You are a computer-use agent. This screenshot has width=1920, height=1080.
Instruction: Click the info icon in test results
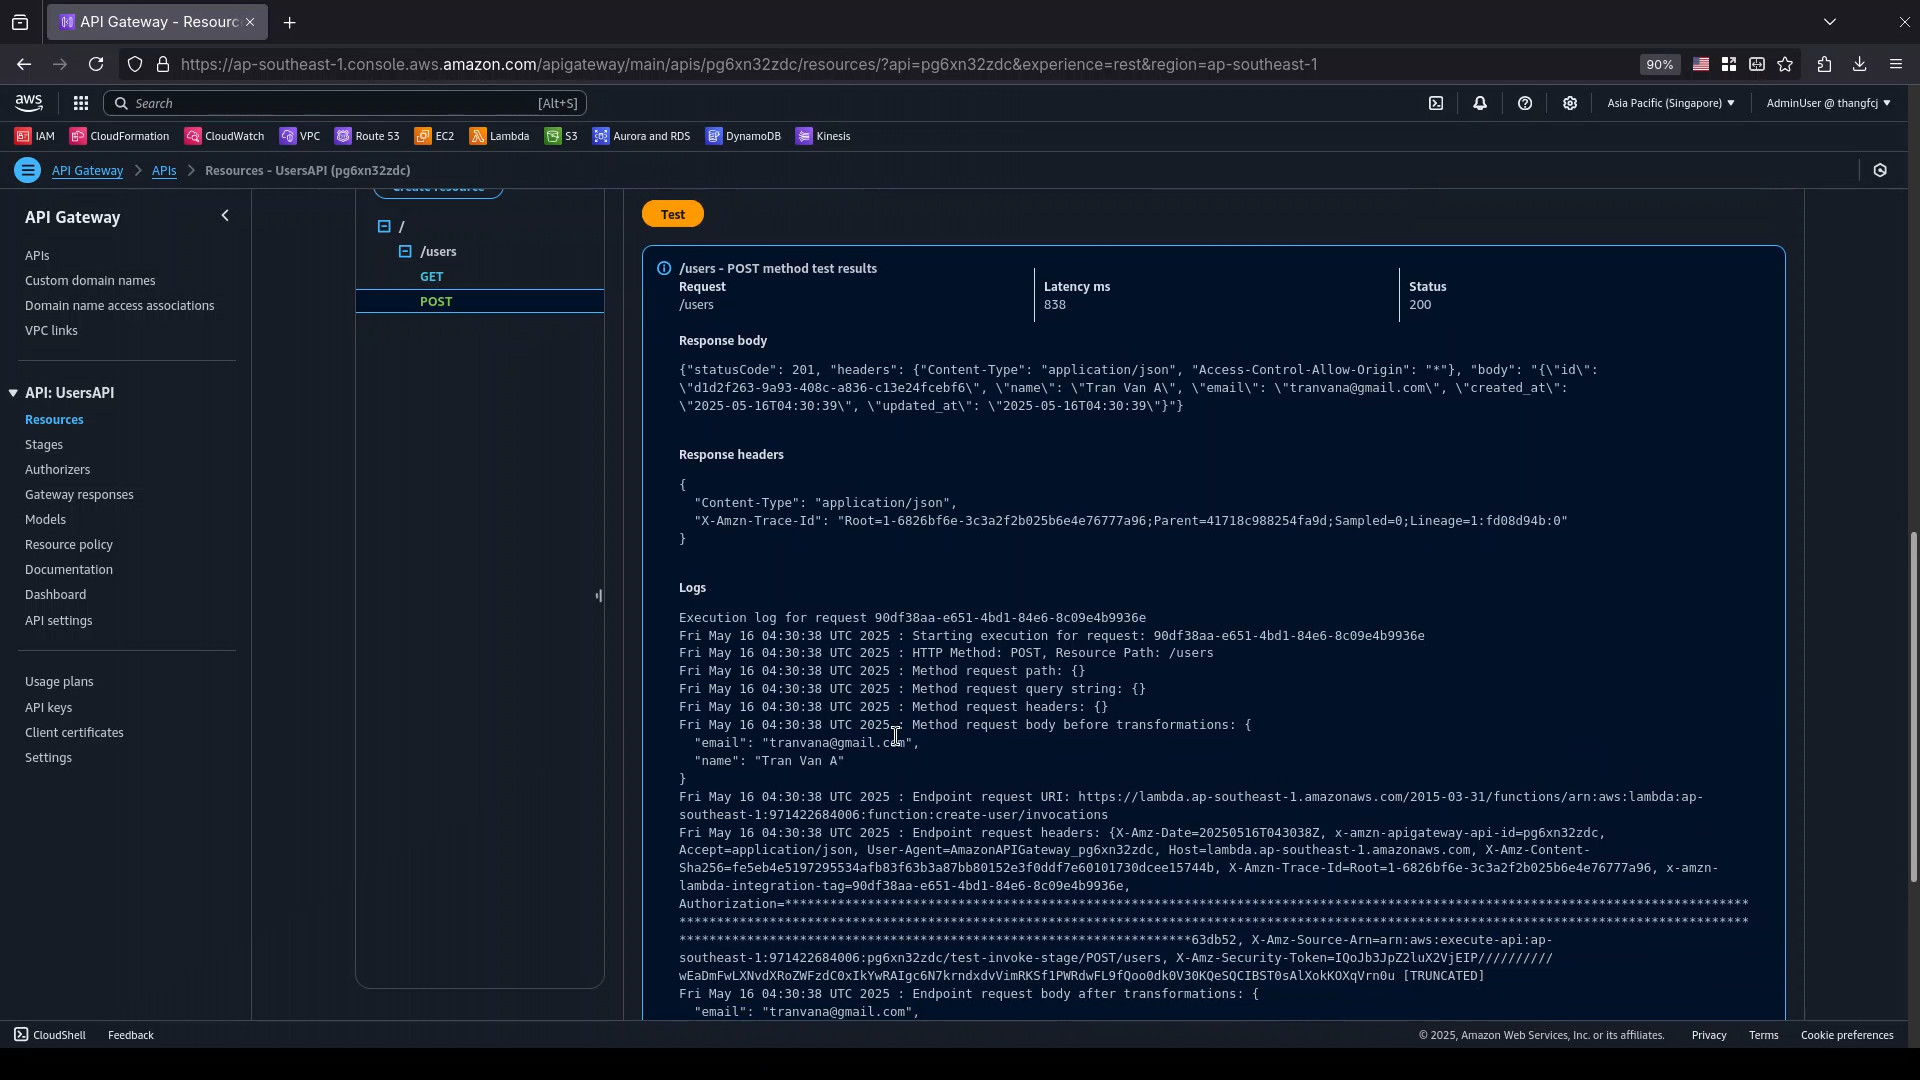[664, 268]
